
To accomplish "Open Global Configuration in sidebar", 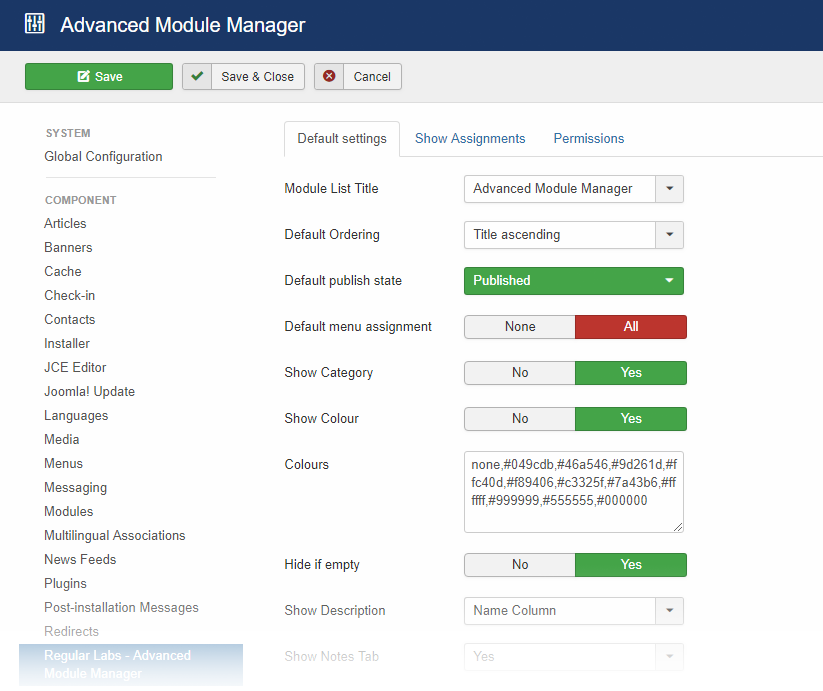I will [x=103, y=157].
